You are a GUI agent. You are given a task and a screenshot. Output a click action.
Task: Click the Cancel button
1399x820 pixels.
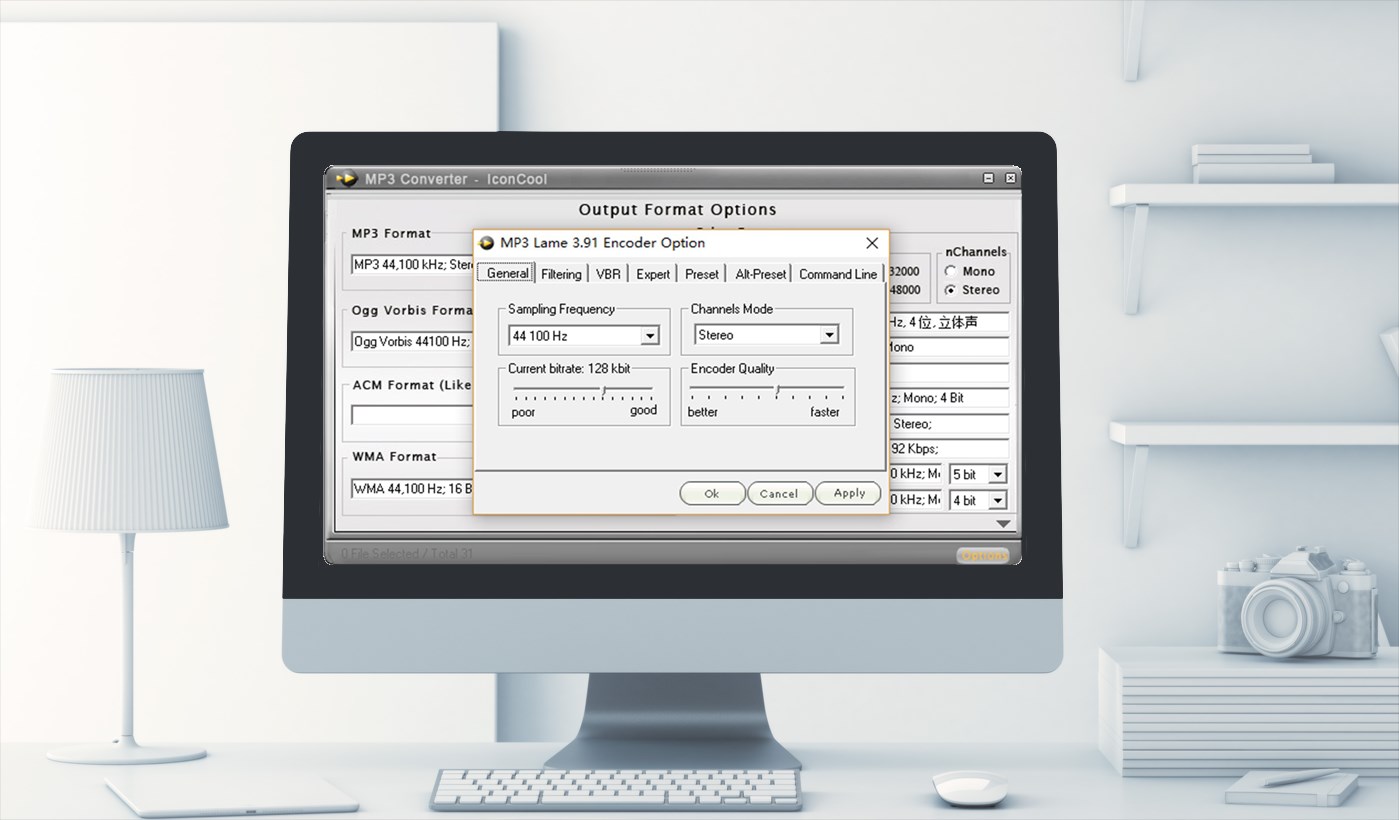(779, 493)
